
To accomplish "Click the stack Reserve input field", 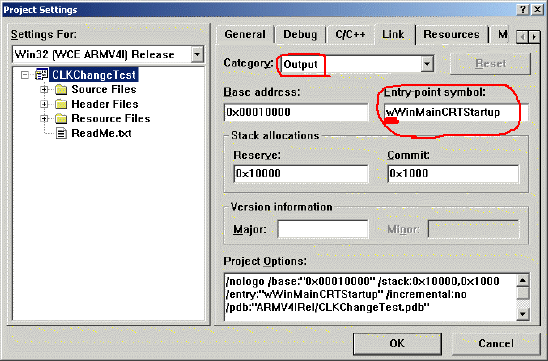I will coord(301,173).
